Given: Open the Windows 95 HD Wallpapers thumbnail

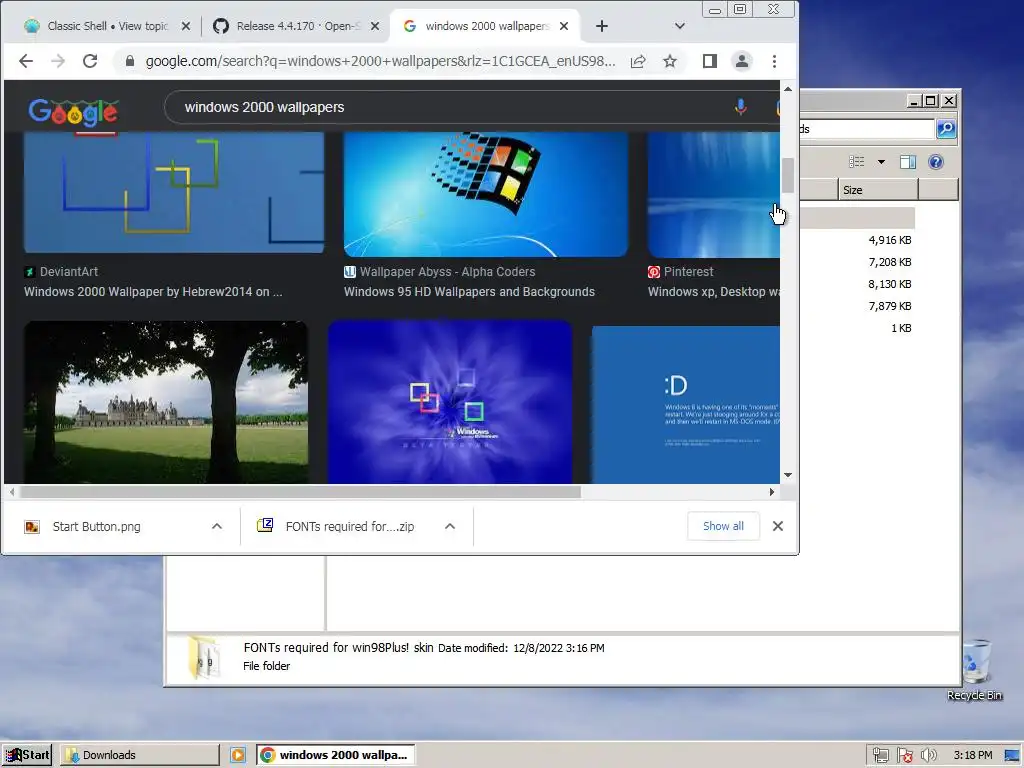Looking at the screenshot, I should (x=486, y=194).
